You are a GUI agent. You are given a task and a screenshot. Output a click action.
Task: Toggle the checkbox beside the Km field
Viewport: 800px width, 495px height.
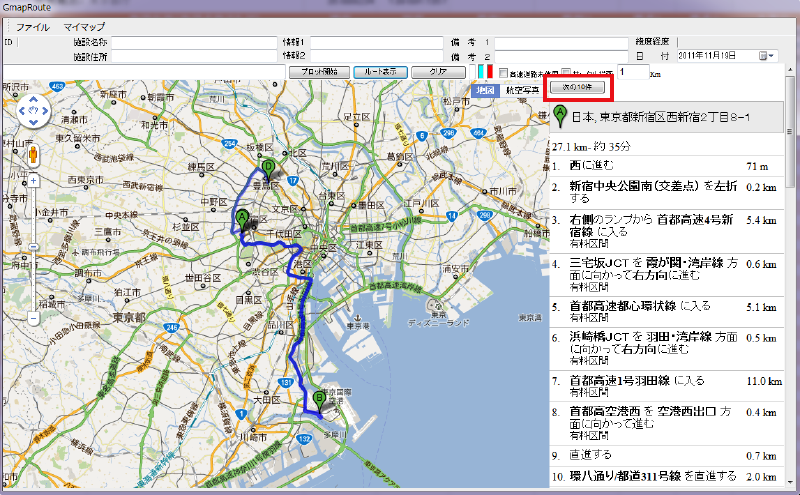(567, 73)
